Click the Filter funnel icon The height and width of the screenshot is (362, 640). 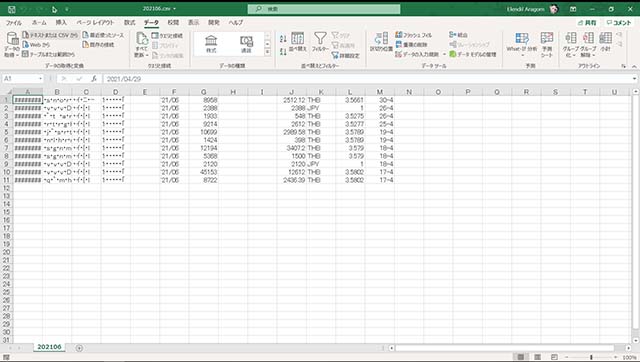pyautogui.click(x=320, y=38)
